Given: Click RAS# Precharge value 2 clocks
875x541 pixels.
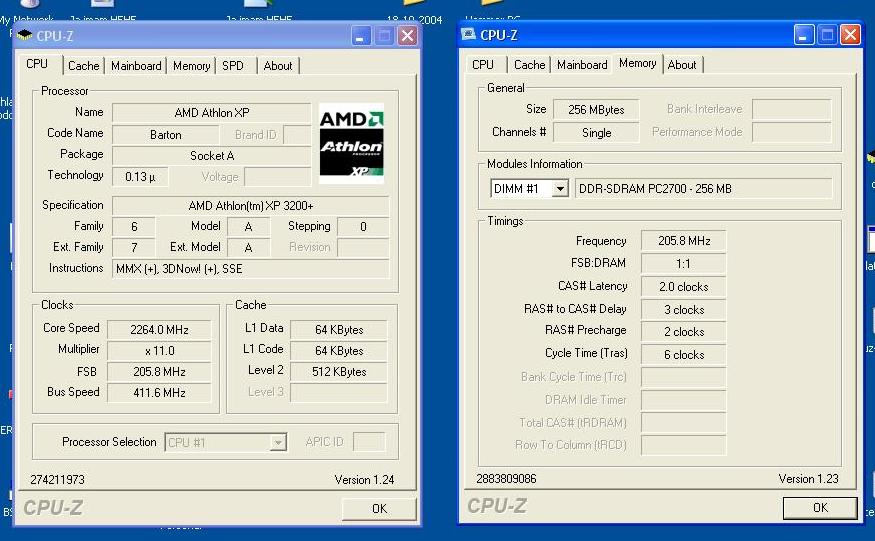Looking at the screenshot, I should 684,332.
